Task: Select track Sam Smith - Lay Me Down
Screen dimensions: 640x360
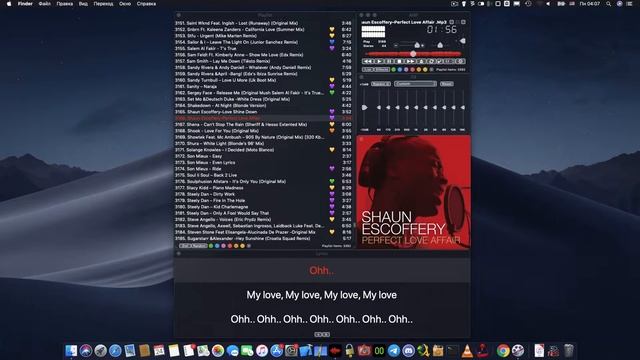Action: [263, 61]
